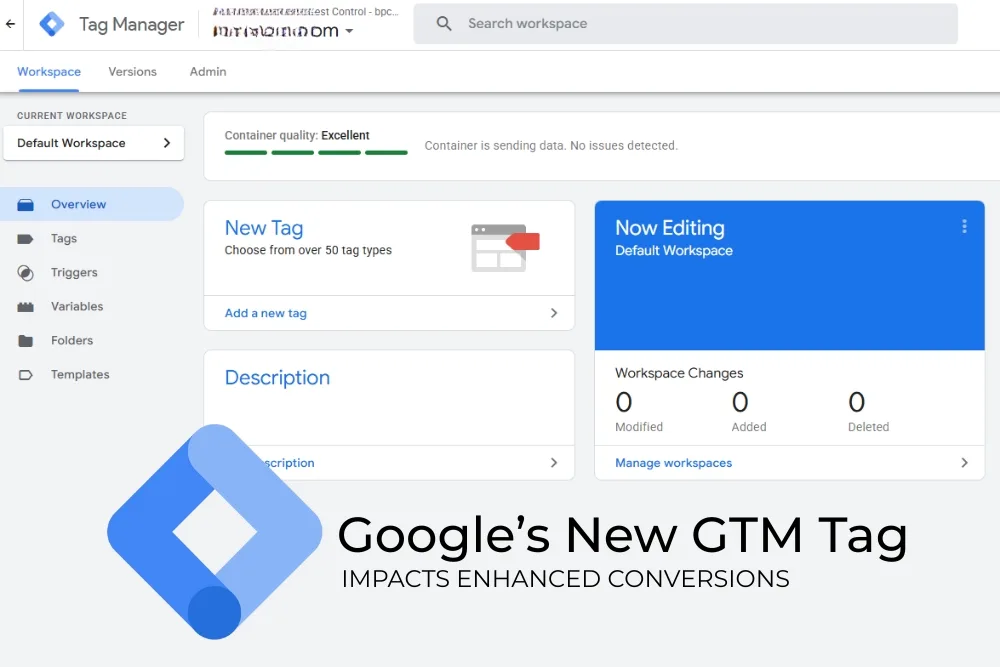
Task: Click the Manage workspaces link
Action: (x=673, y=463)
